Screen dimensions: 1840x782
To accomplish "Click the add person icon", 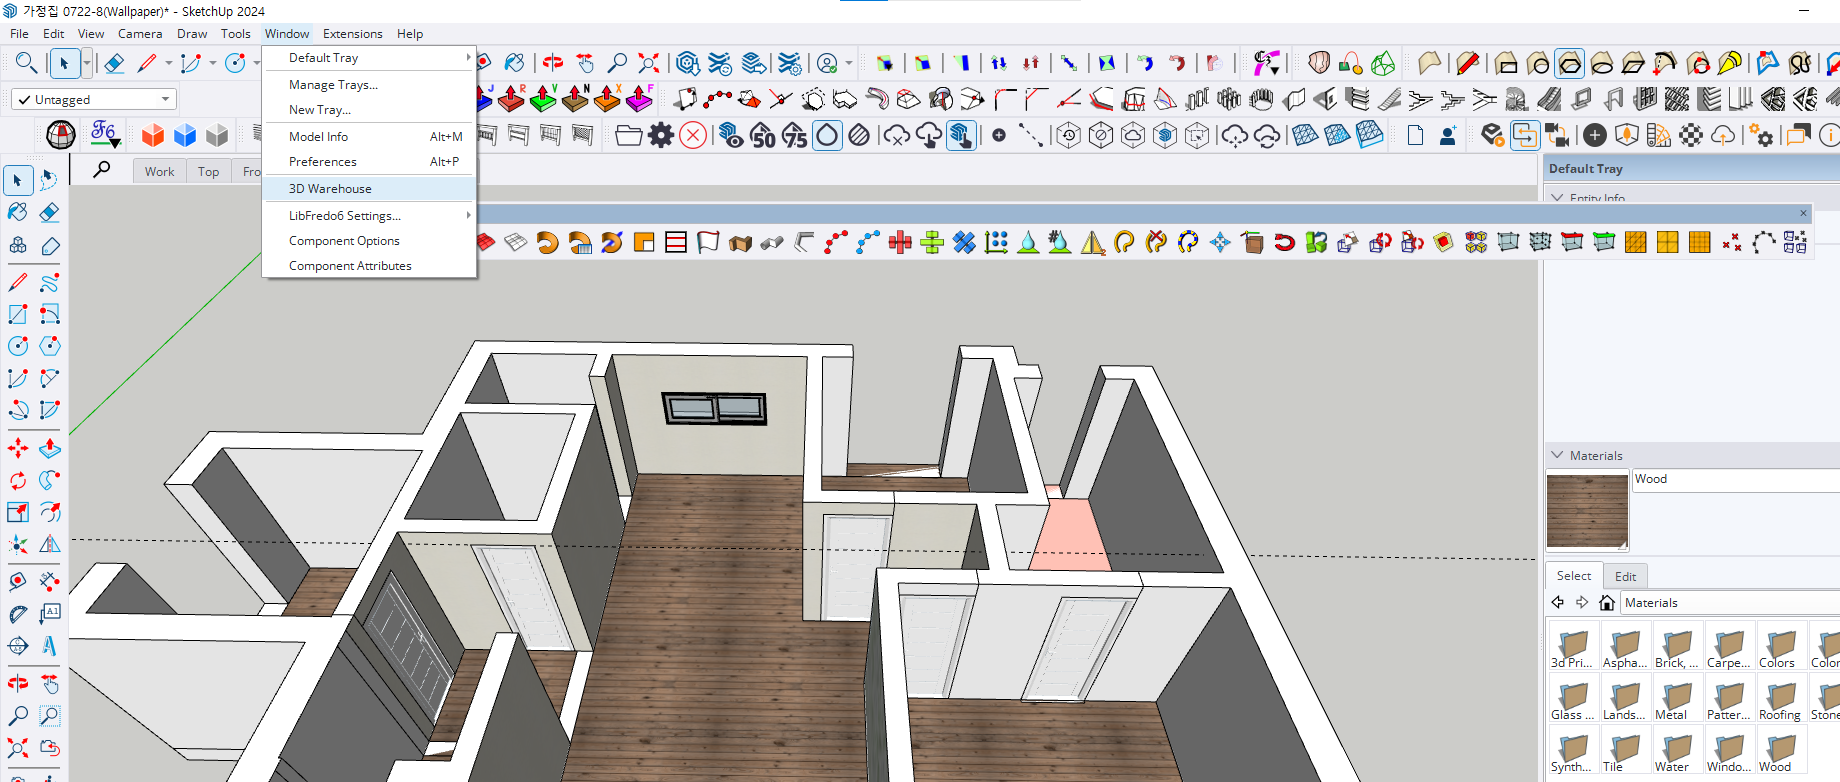I will point(1448,135).
